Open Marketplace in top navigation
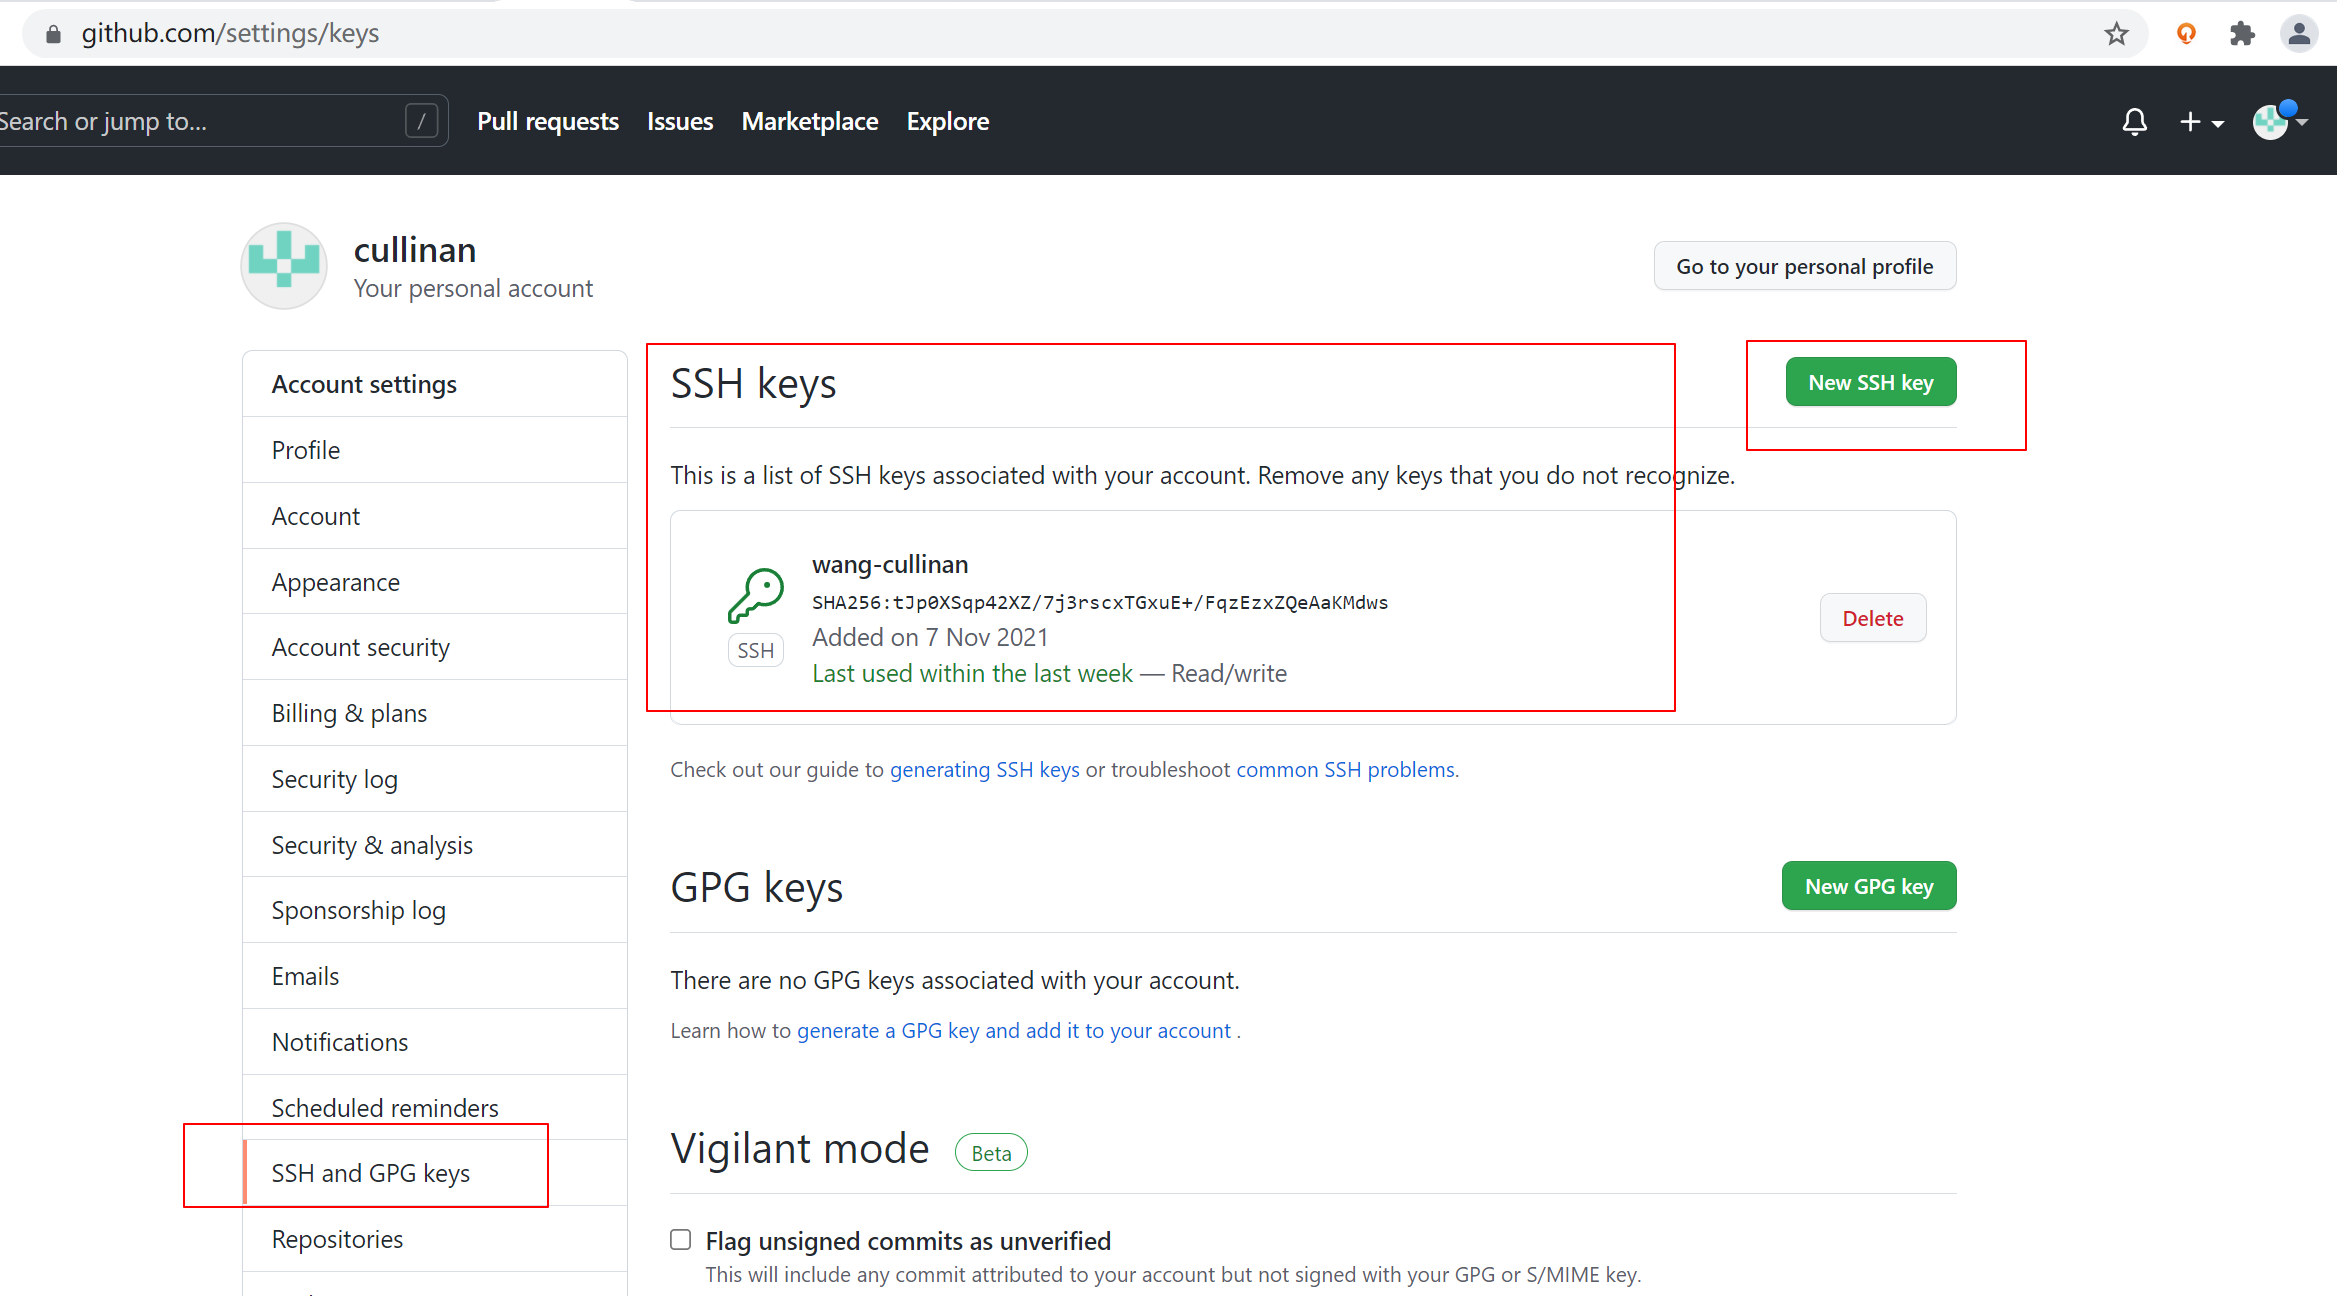The width and height of the screenshot is (2337, 1296). coord(810,121)
